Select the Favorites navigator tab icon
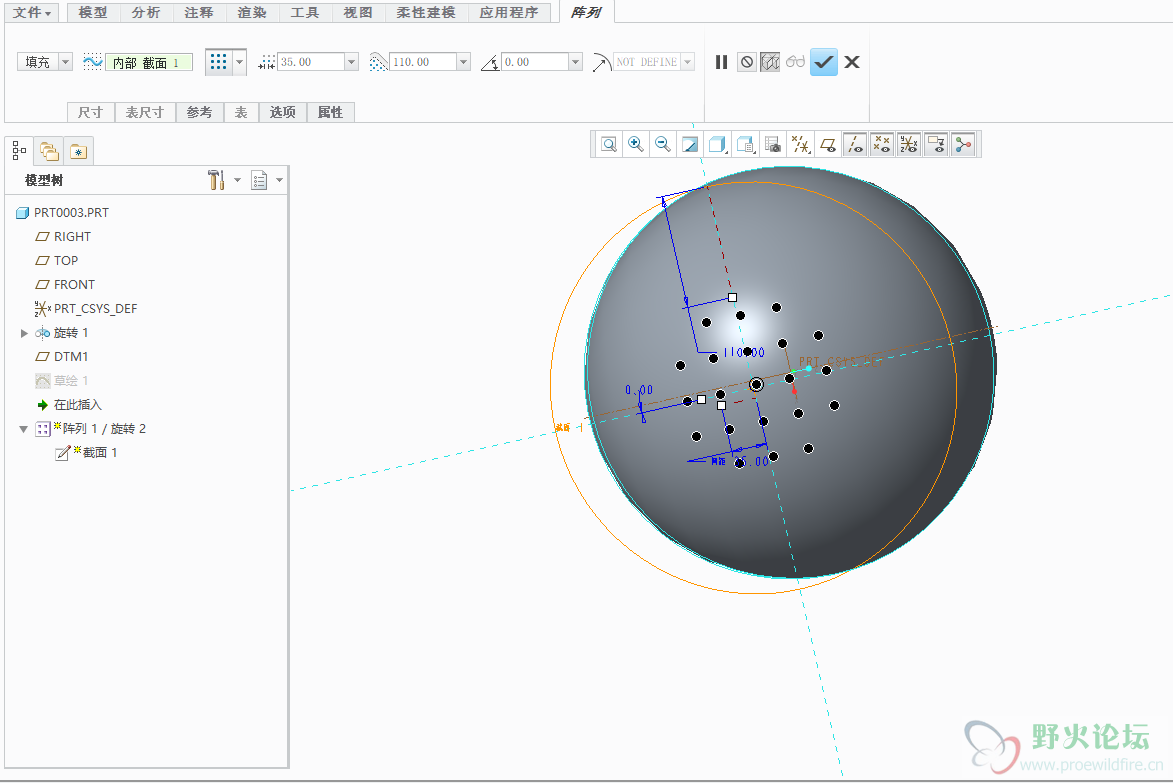This screenshot has width=1173, height=783. (x=79, y=151)
